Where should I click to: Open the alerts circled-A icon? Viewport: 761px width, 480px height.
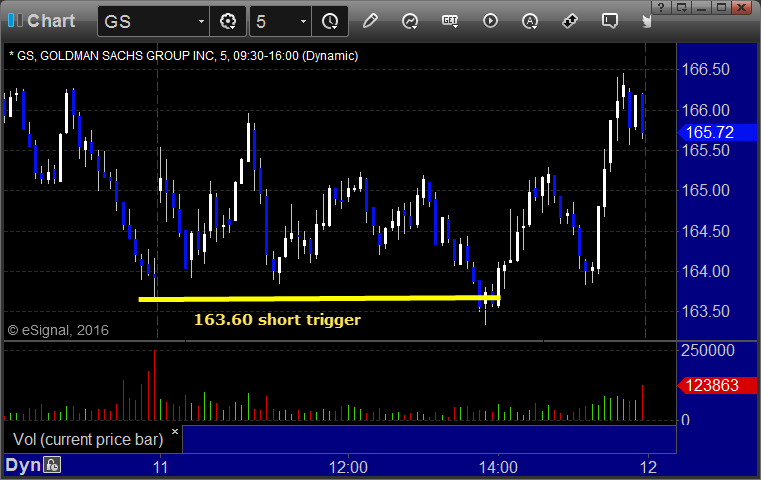click(x=530, y=21)
